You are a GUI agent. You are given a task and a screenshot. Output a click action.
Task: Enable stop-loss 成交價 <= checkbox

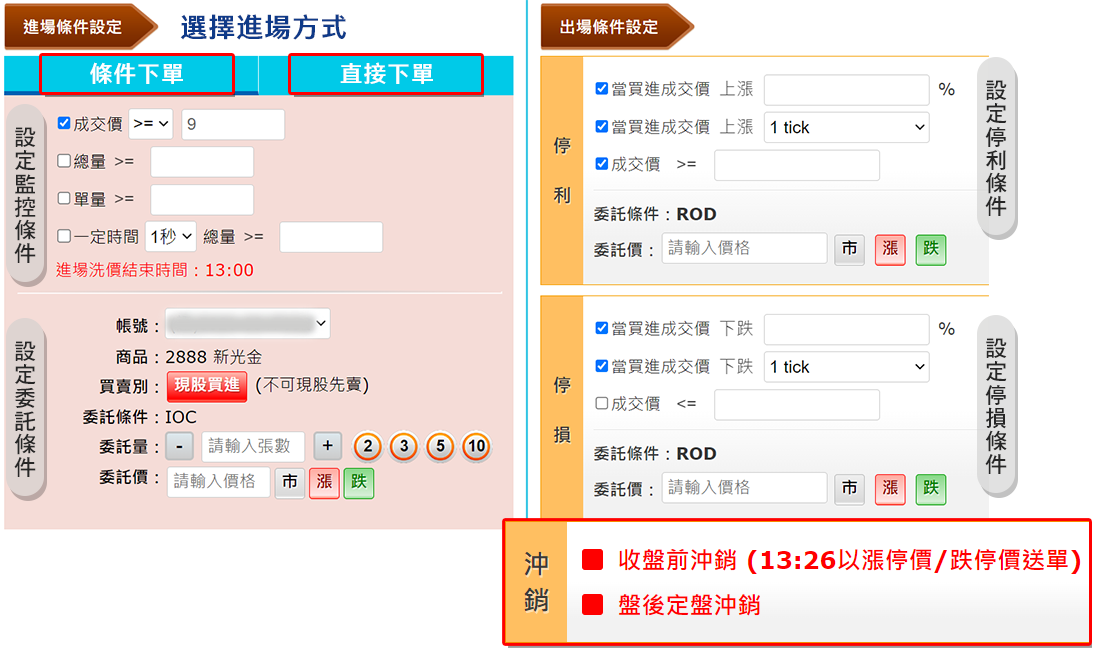click(x=601, y=404)
